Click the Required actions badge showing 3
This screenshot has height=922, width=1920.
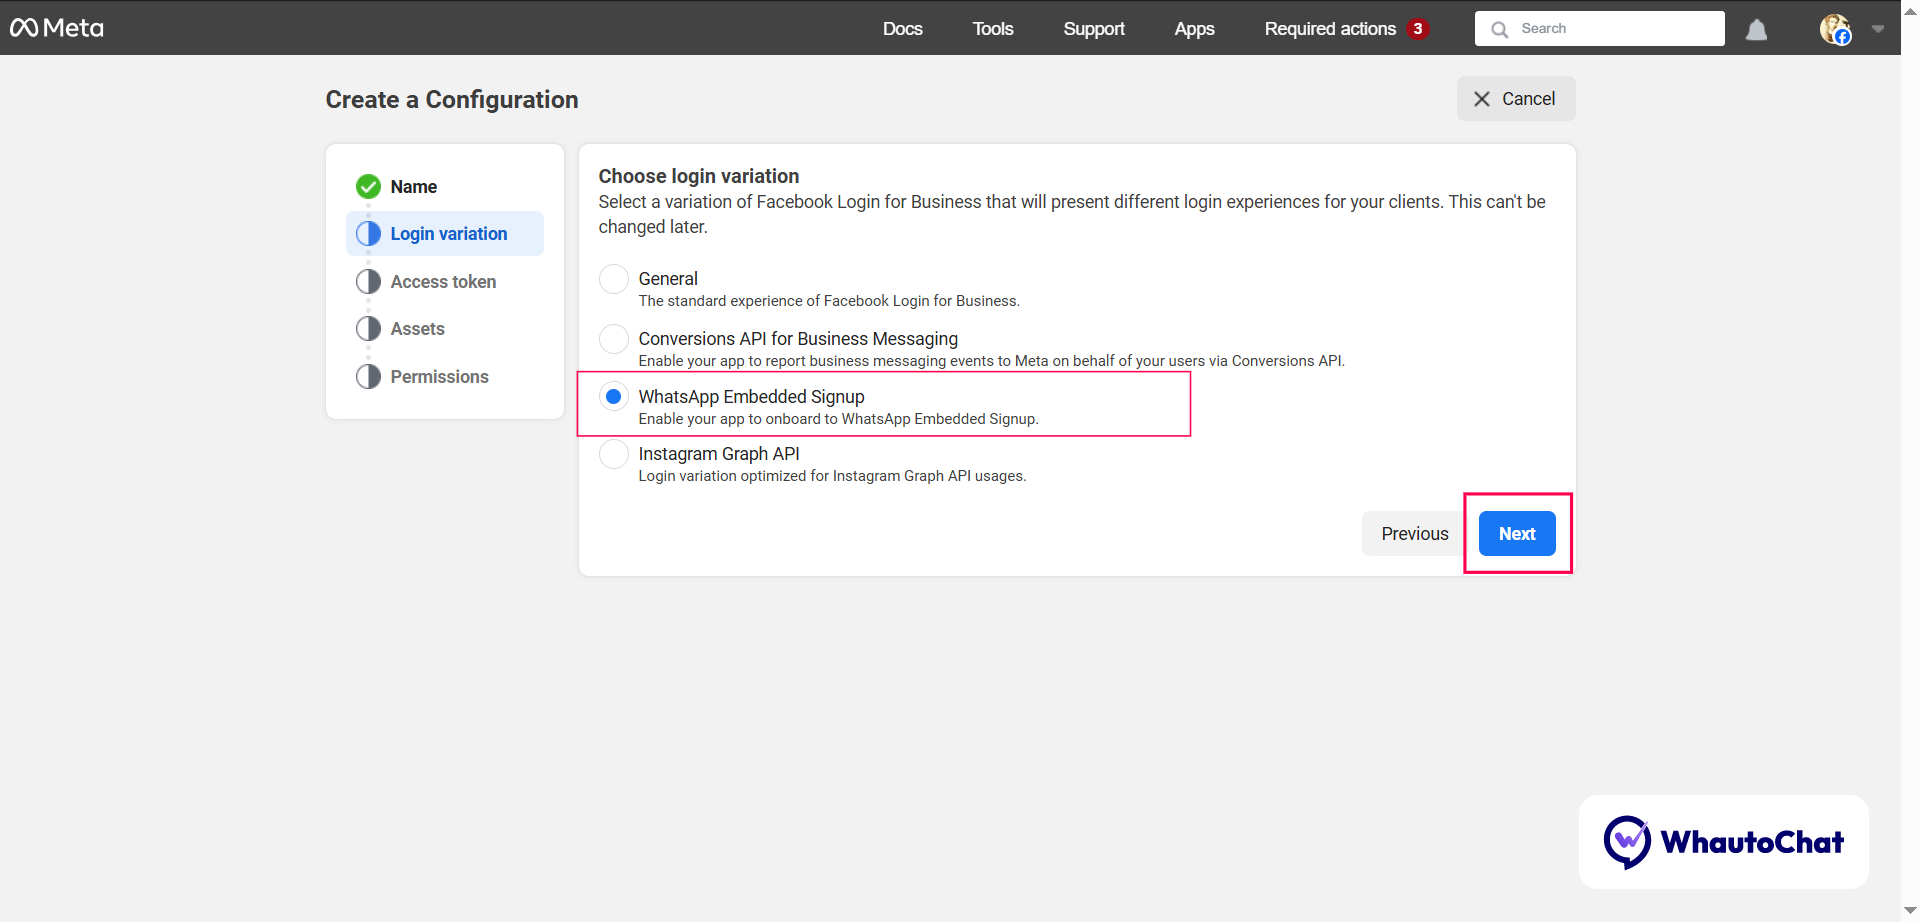pos(1418,28)
